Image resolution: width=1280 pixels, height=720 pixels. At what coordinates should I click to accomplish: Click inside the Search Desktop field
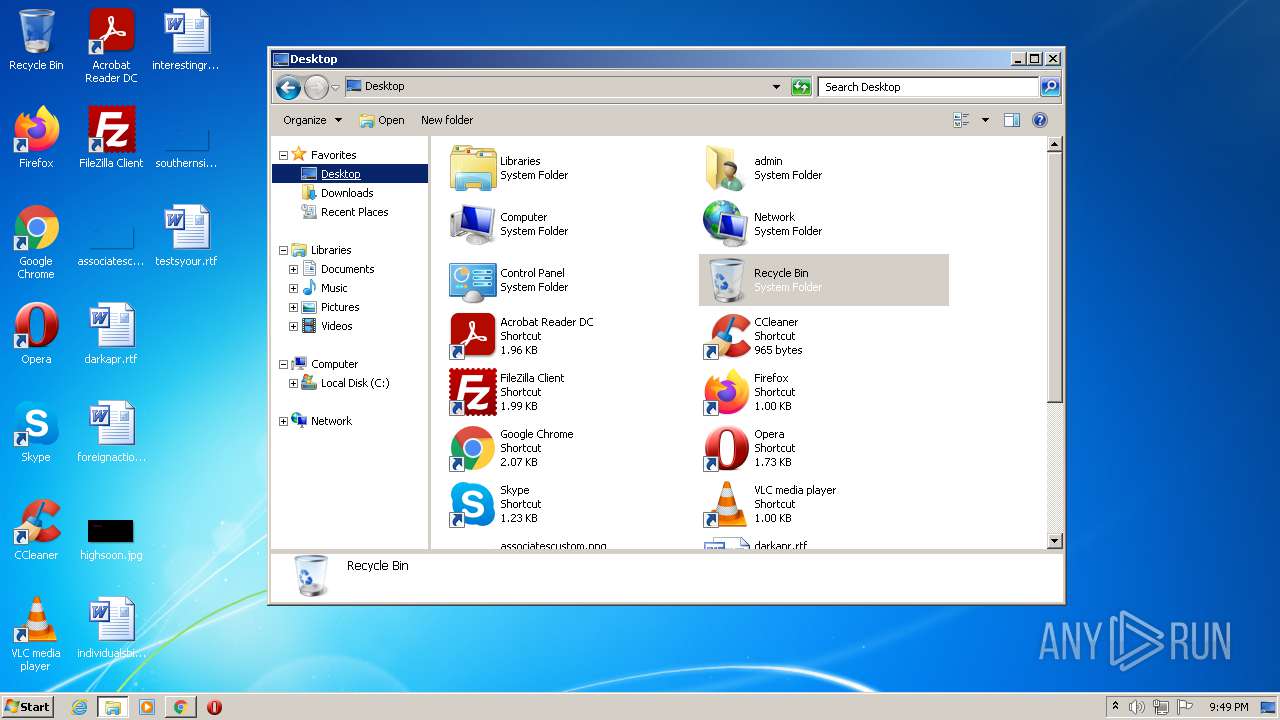(928, 87)
